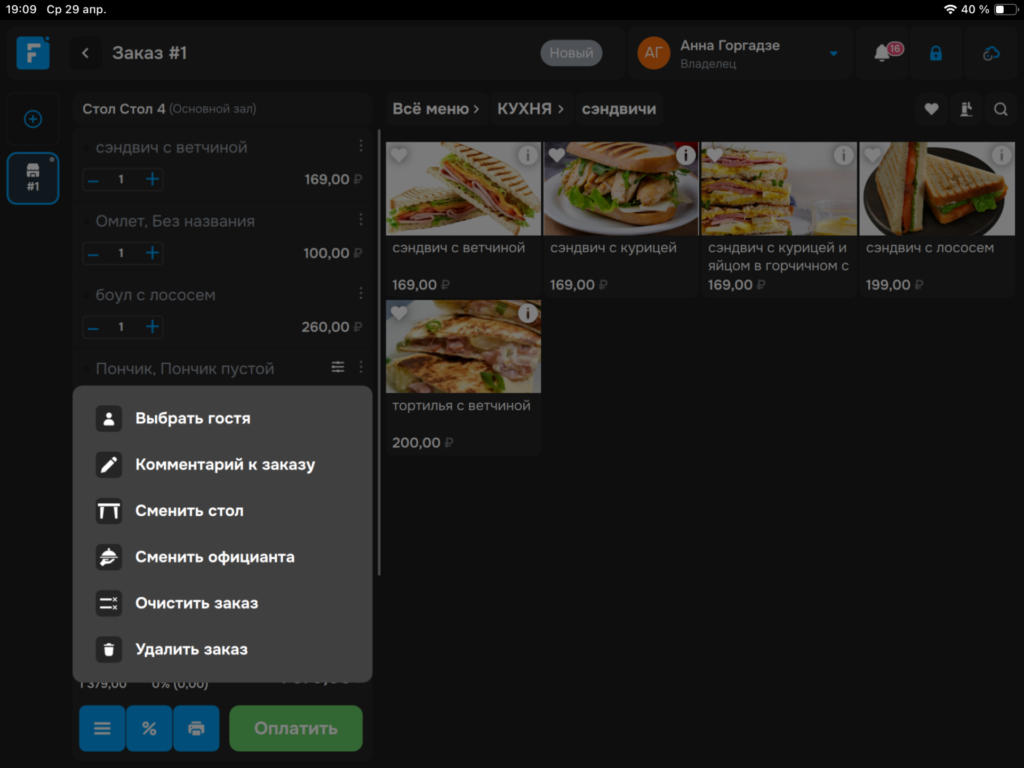
Task: Open Стол Стол 4 table header
Action: pos(222,109)
